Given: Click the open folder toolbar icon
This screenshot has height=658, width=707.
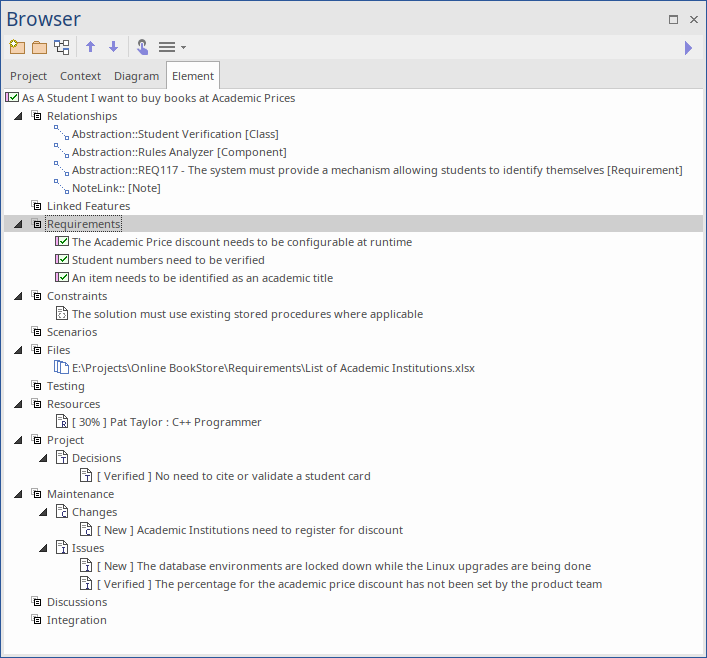Looking at the screenshot, I should pos(39,47).
